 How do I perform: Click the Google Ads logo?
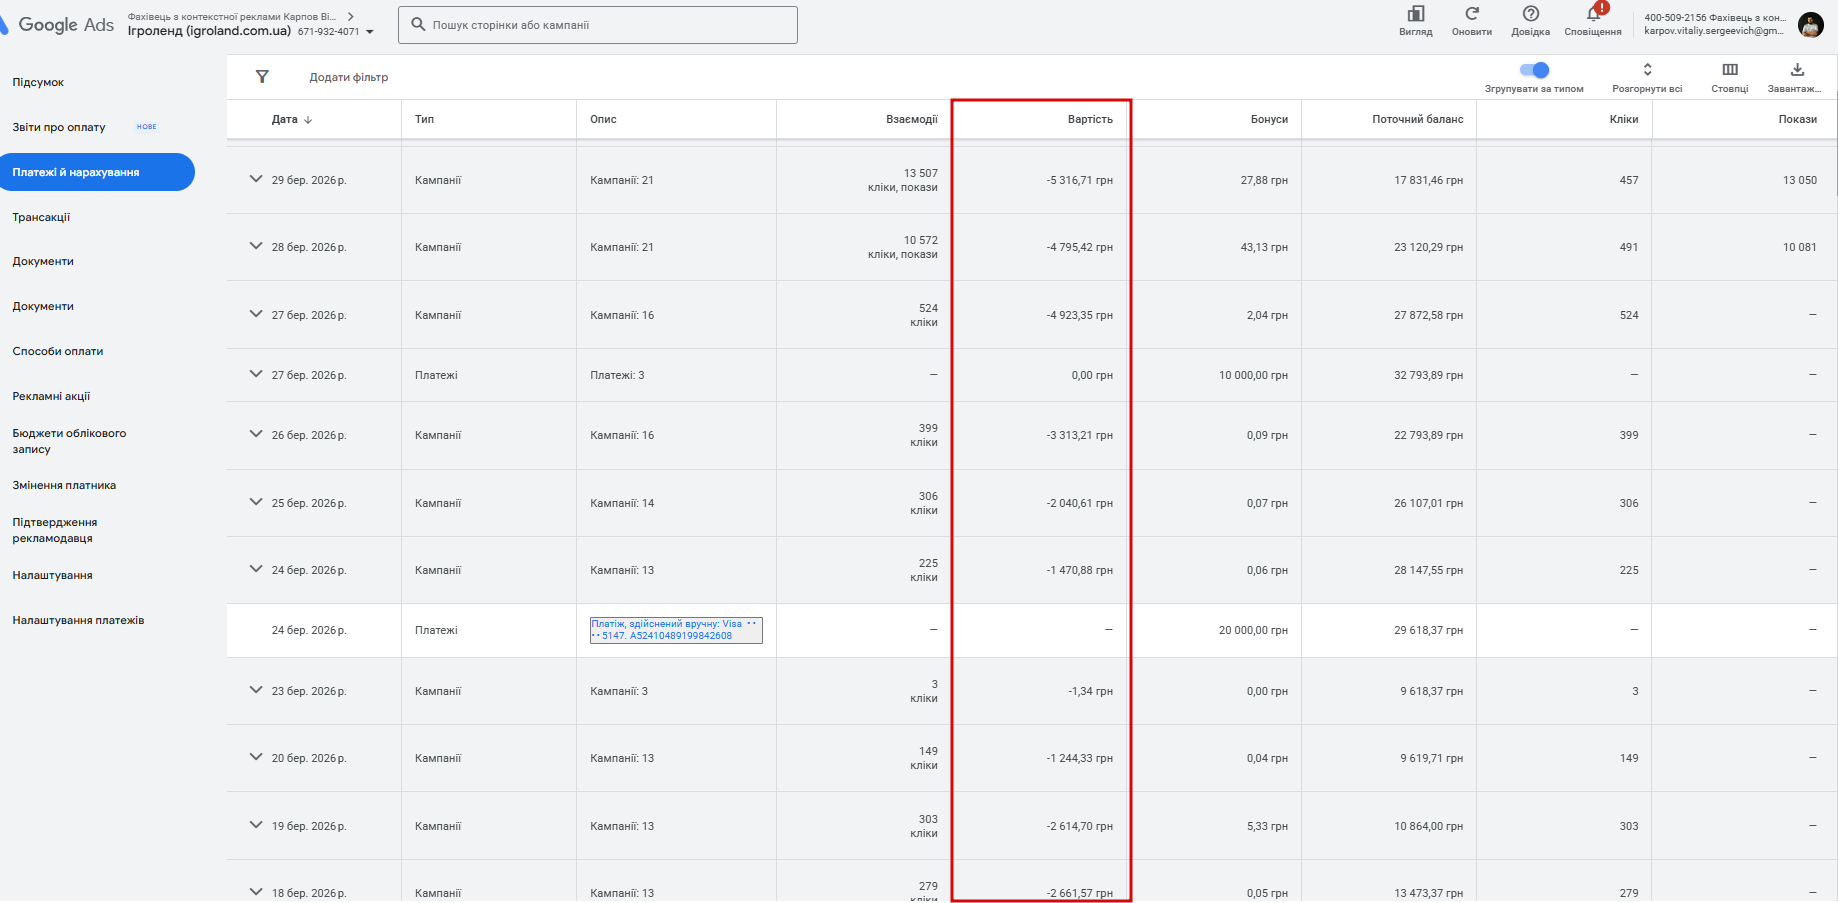(58, 25)
